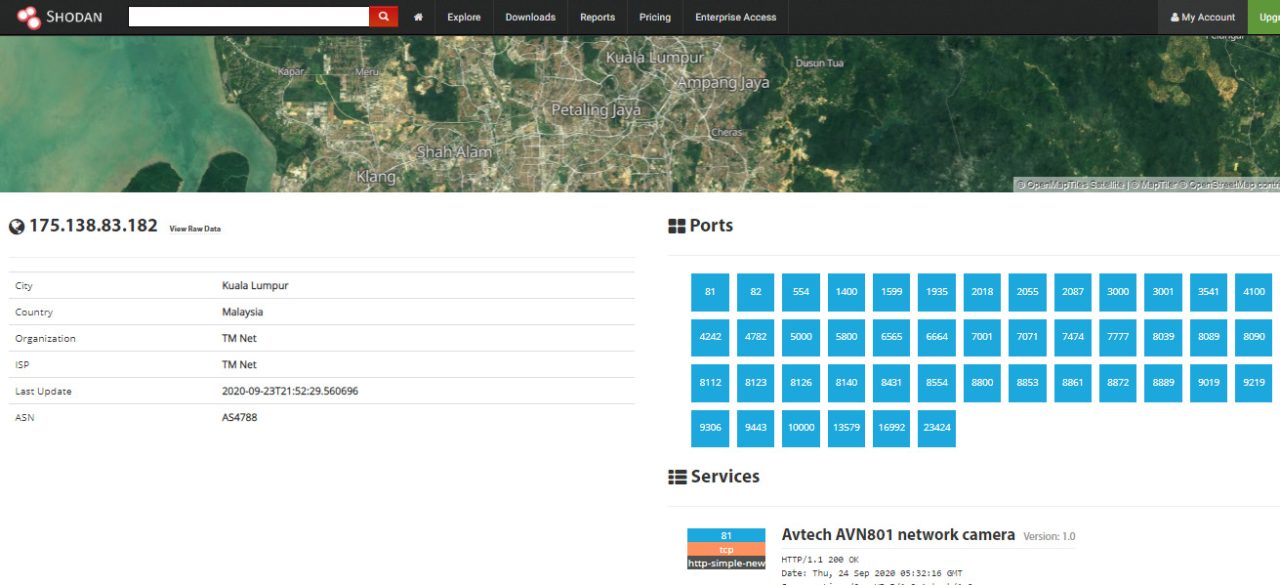Viewport: 1280px width, 585px height.
Task: Jump to port 8112 service
Action: pyautogui.click(x=710, y=383)
